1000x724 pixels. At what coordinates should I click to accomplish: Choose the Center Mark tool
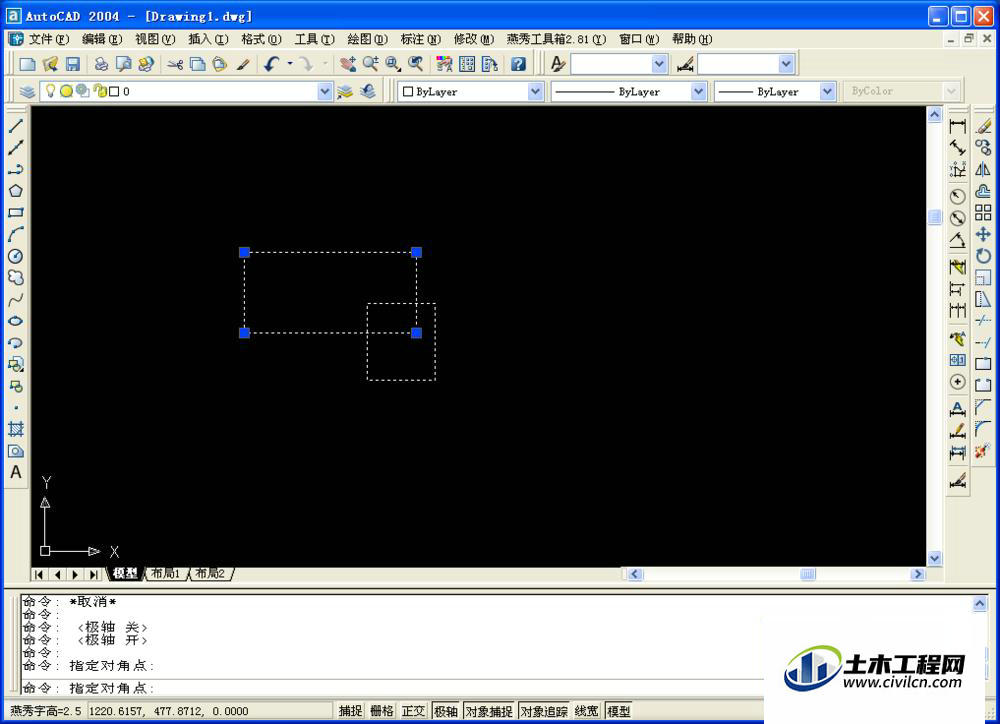957,382
